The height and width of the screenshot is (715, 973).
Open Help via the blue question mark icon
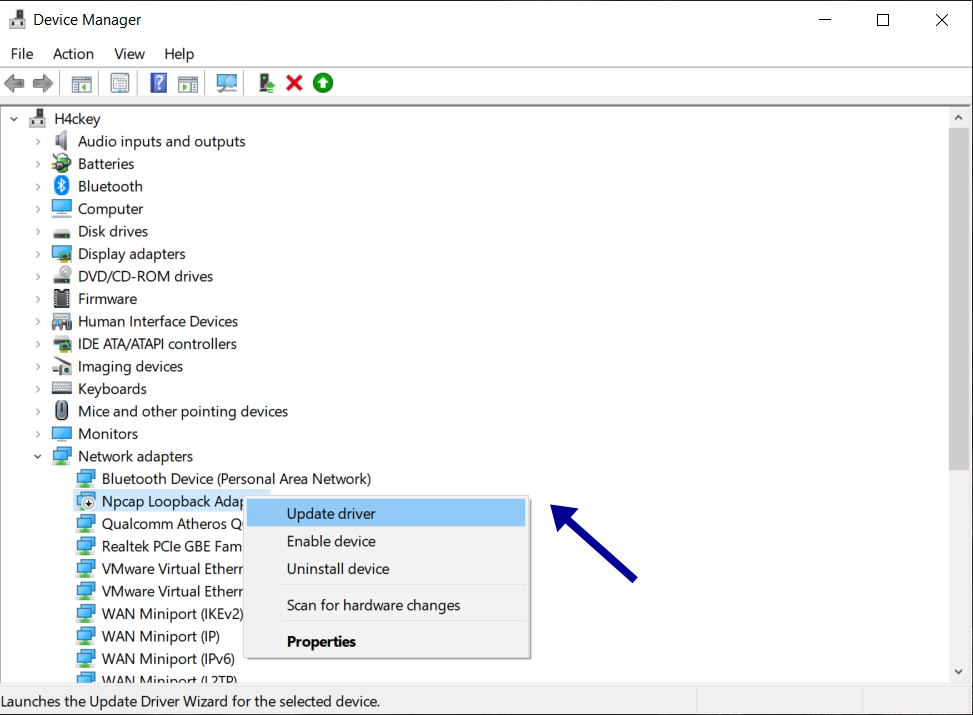pos(158,82)
